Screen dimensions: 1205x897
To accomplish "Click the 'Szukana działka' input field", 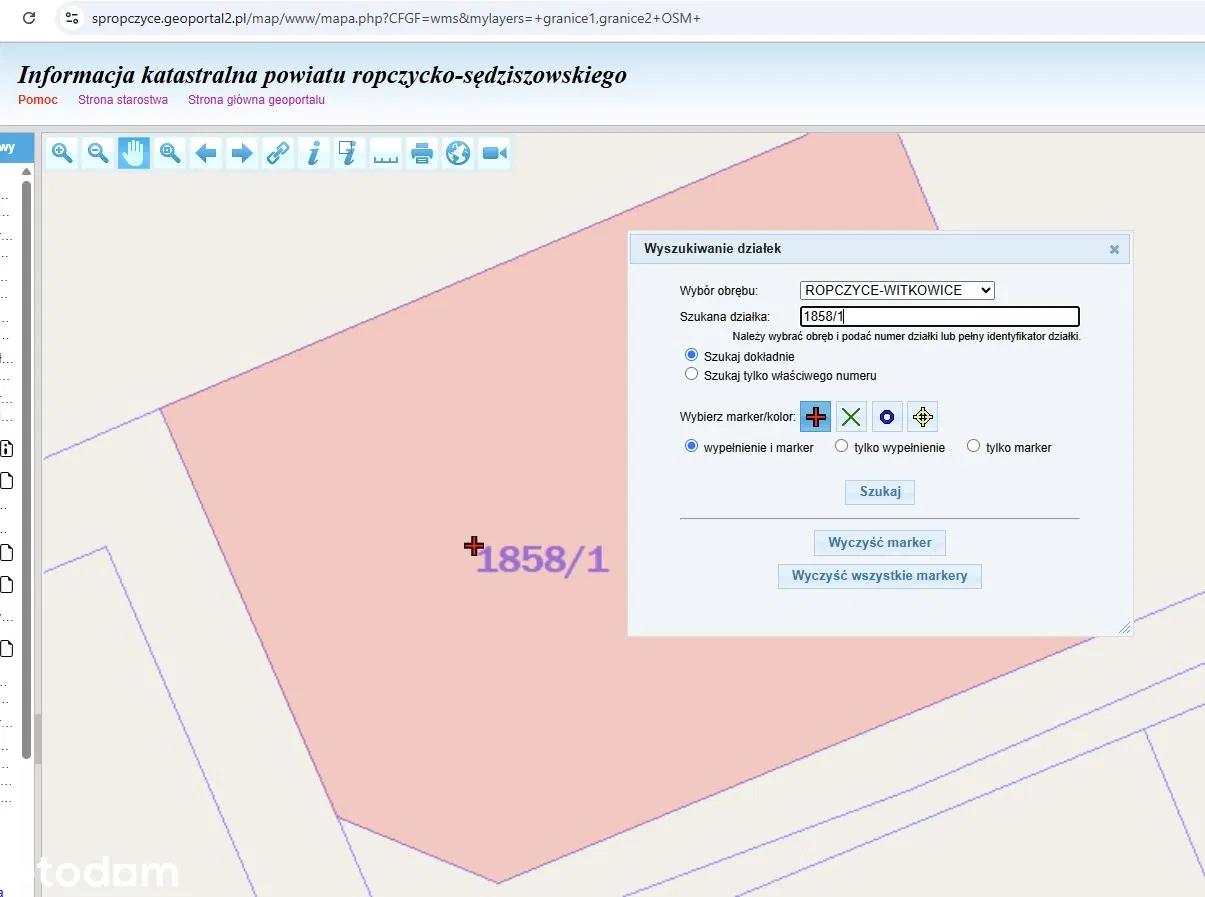I will click(939, 317).
